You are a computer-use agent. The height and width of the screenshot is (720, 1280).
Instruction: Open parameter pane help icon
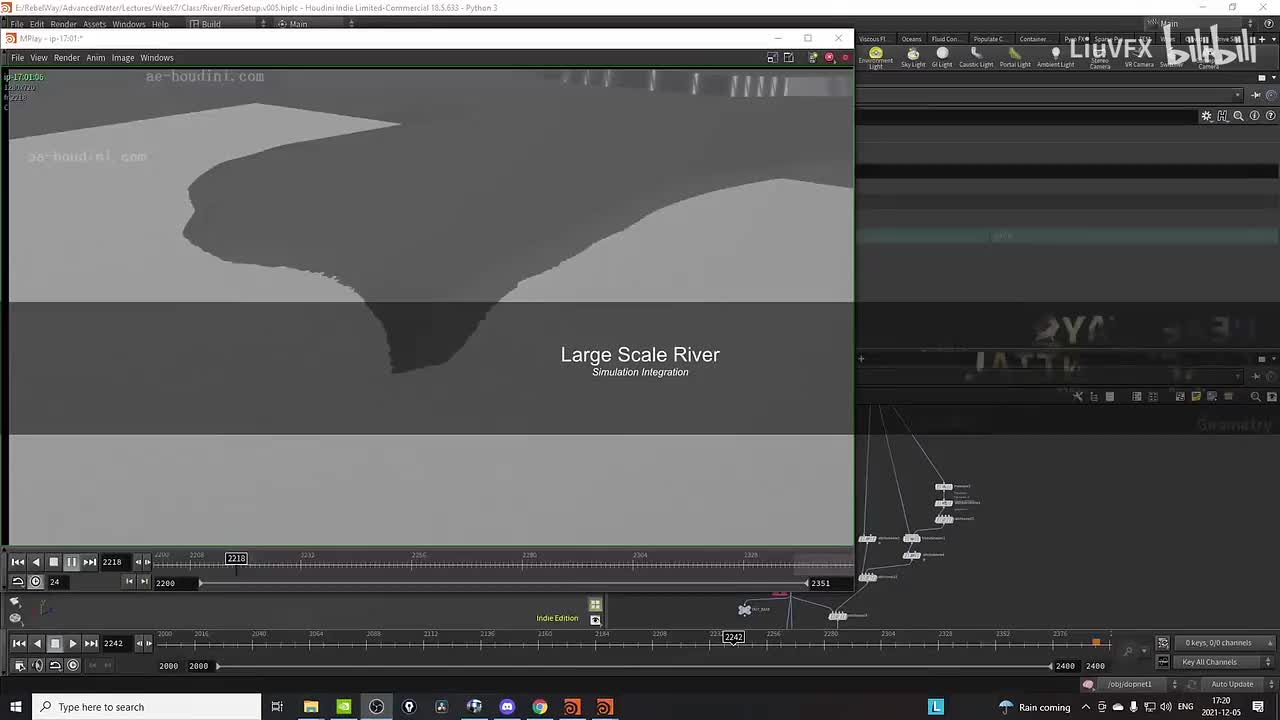[1270, 116]
